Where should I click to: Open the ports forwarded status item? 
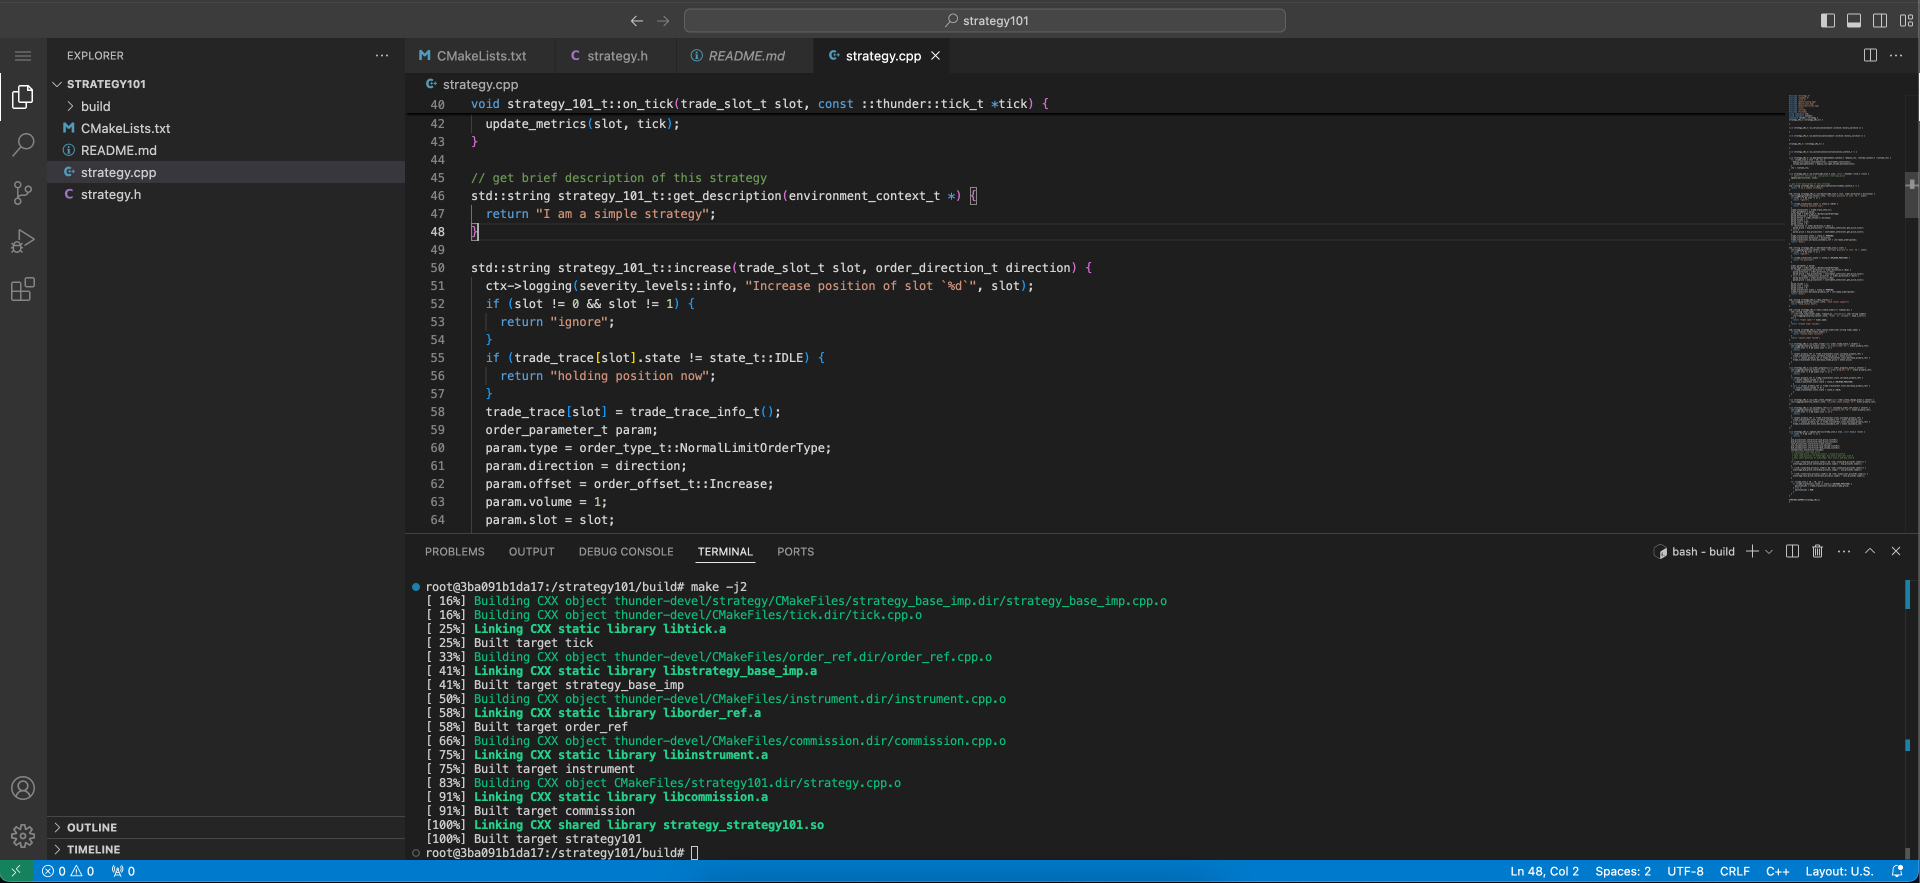[x=123, y=871]
